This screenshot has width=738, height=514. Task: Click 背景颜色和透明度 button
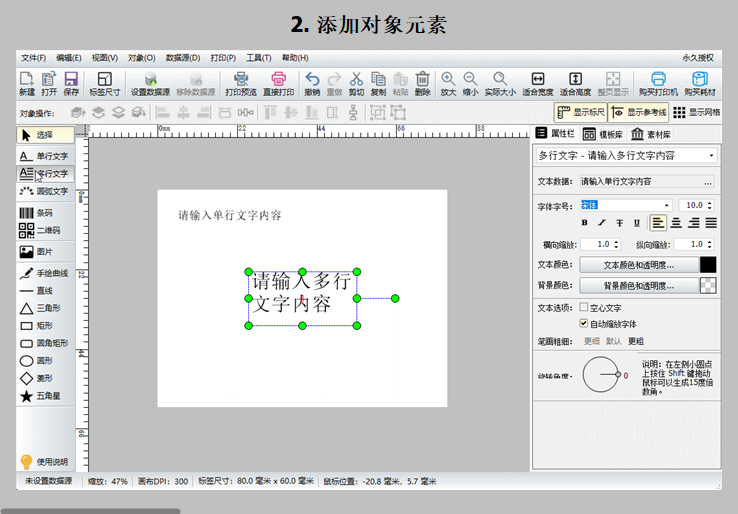point(639,286)
